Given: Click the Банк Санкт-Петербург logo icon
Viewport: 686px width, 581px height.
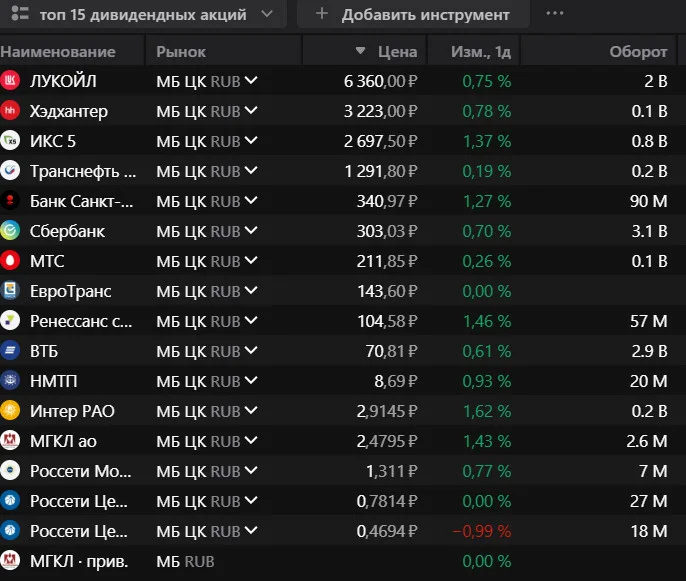Looking at the screenshot, I should [x=10, y=201].
